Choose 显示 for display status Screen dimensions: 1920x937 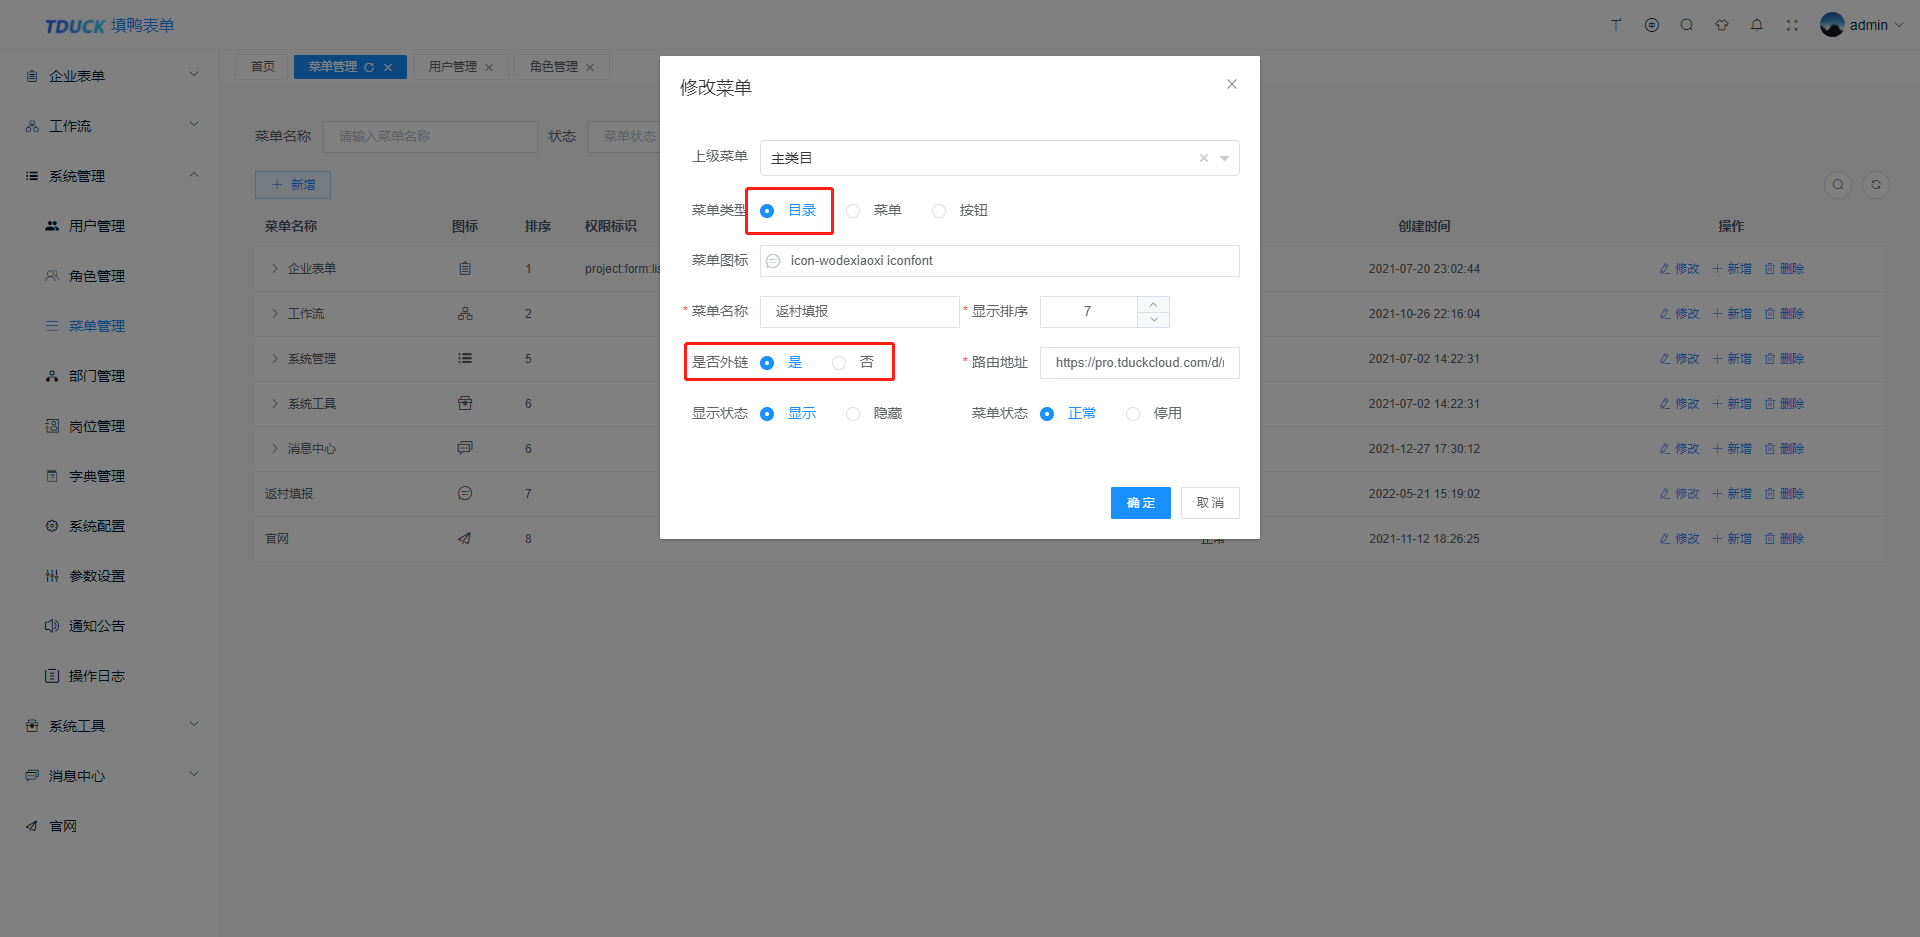coord(767,414)
